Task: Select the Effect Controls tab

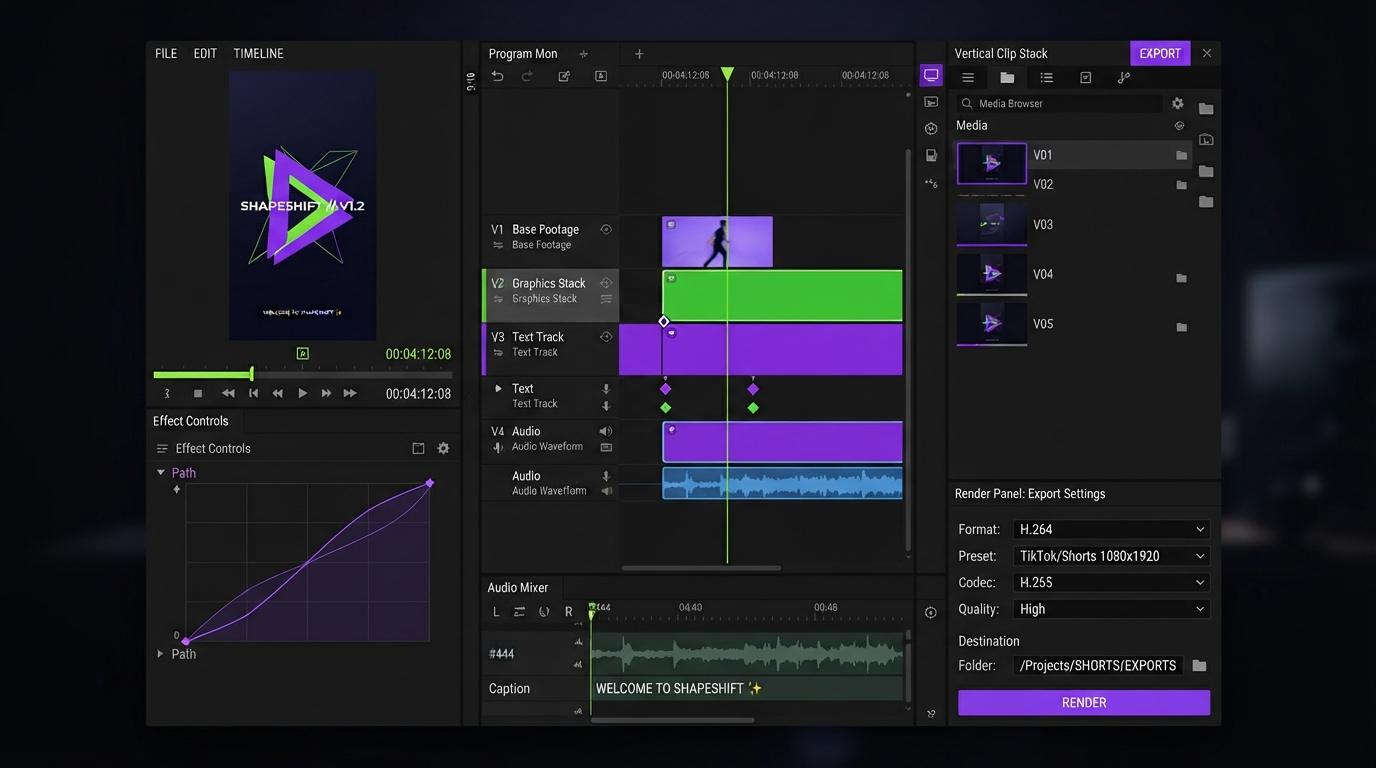Action: [190, 421]
